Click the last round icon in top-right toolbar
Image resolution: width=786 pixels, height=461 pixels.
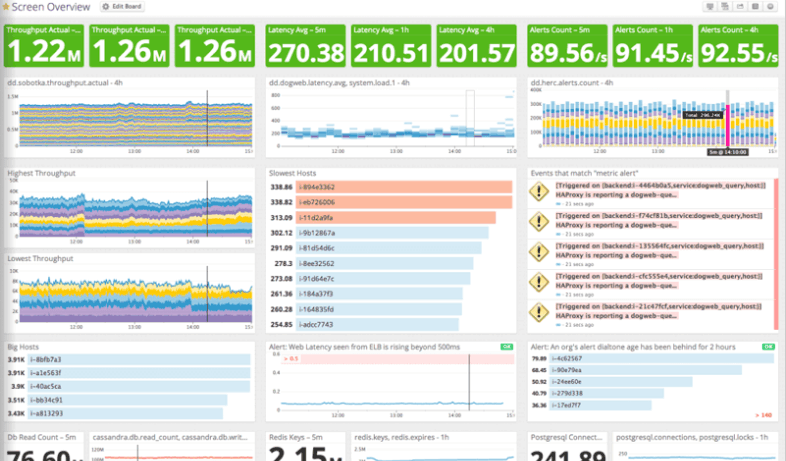coord(771,7)
